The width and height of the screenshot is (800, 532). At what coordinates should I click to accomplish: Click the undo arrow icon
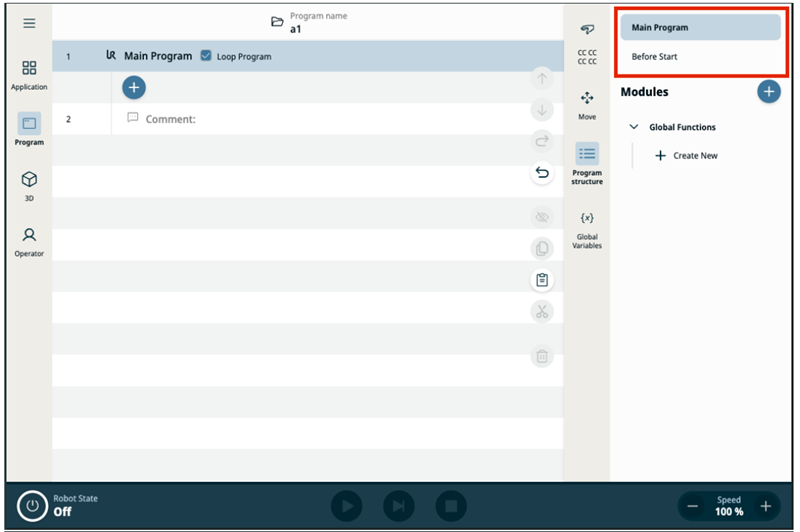[x=542, y=173]
